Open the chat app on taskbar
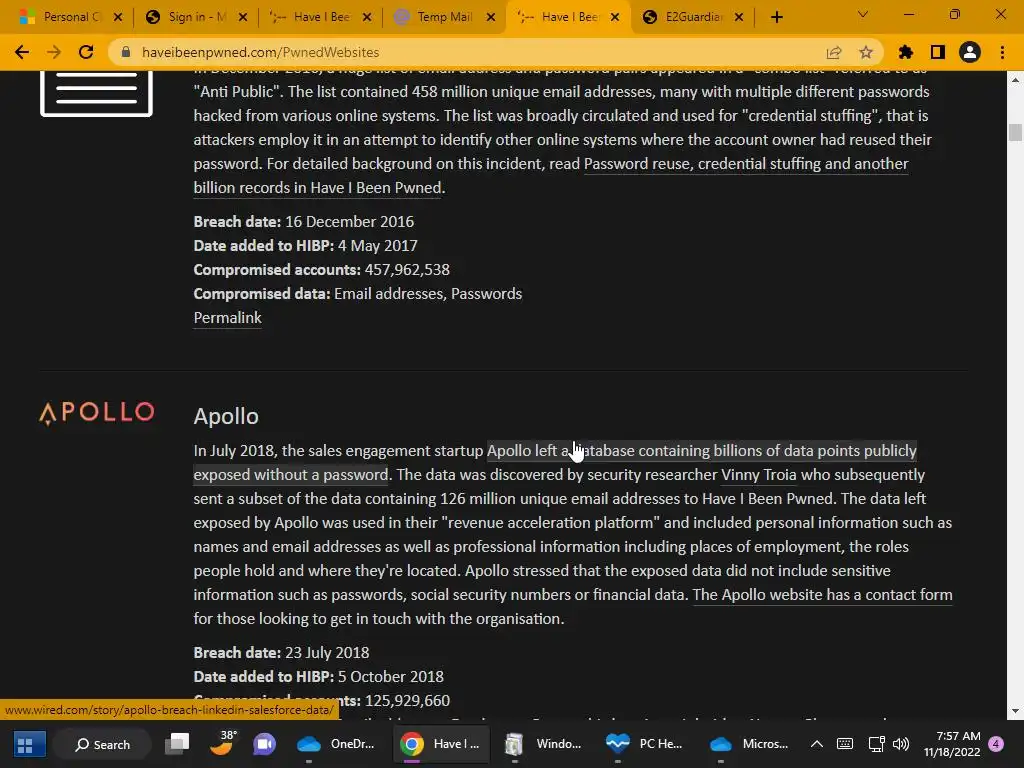This screenshot has height=768, width=1024. tap(264, 744)
